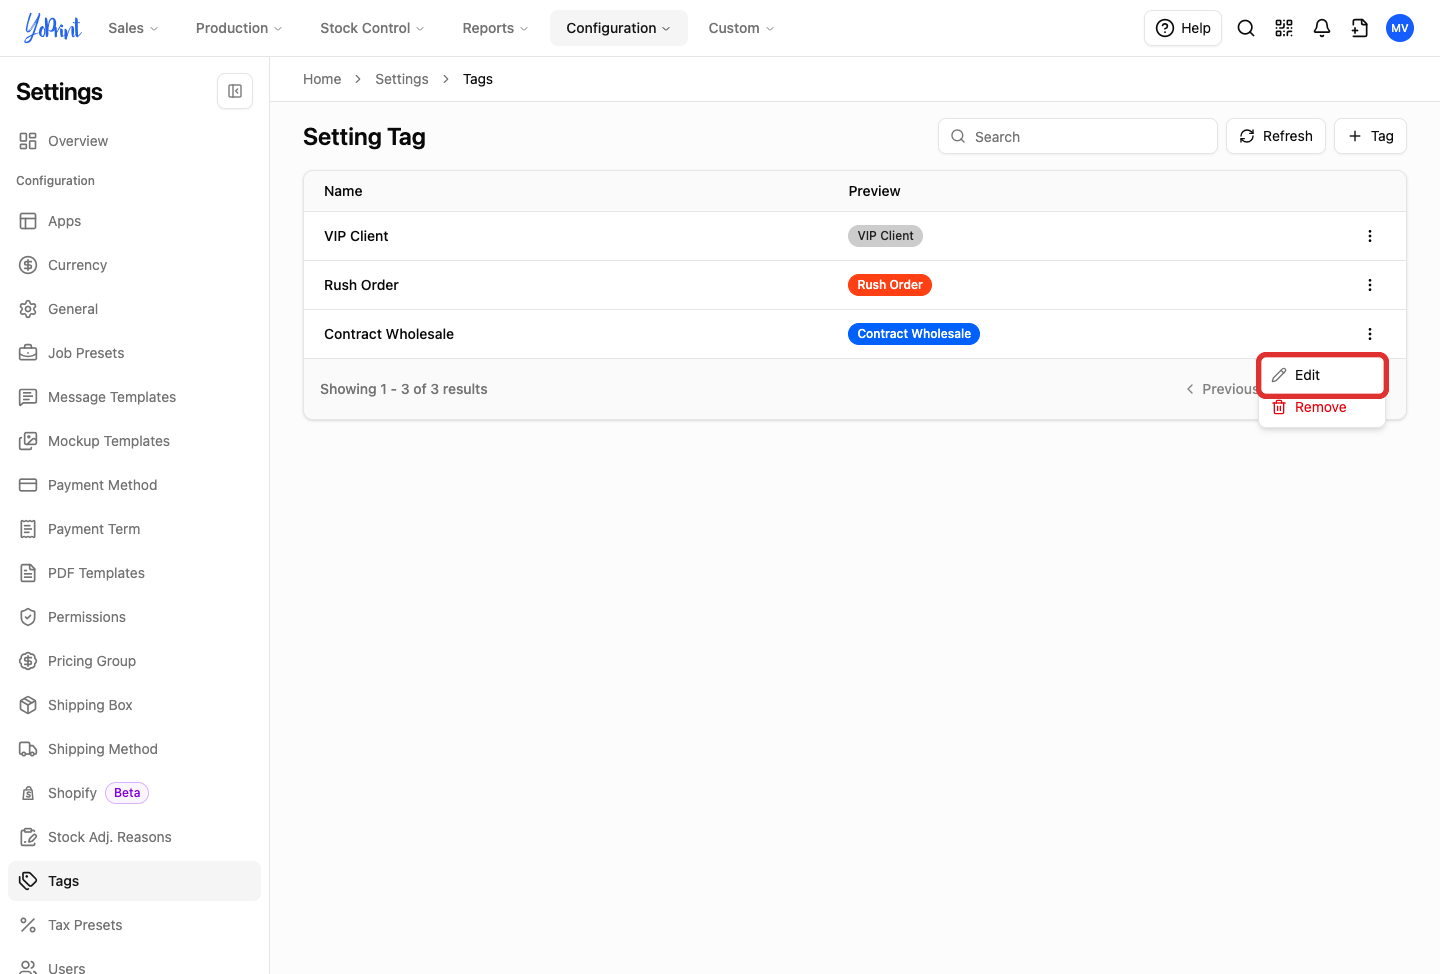Screen dimensions: 1440x974
Task: Open Payment Method settings
Action: pyautogui.click(x=134, y=485)
